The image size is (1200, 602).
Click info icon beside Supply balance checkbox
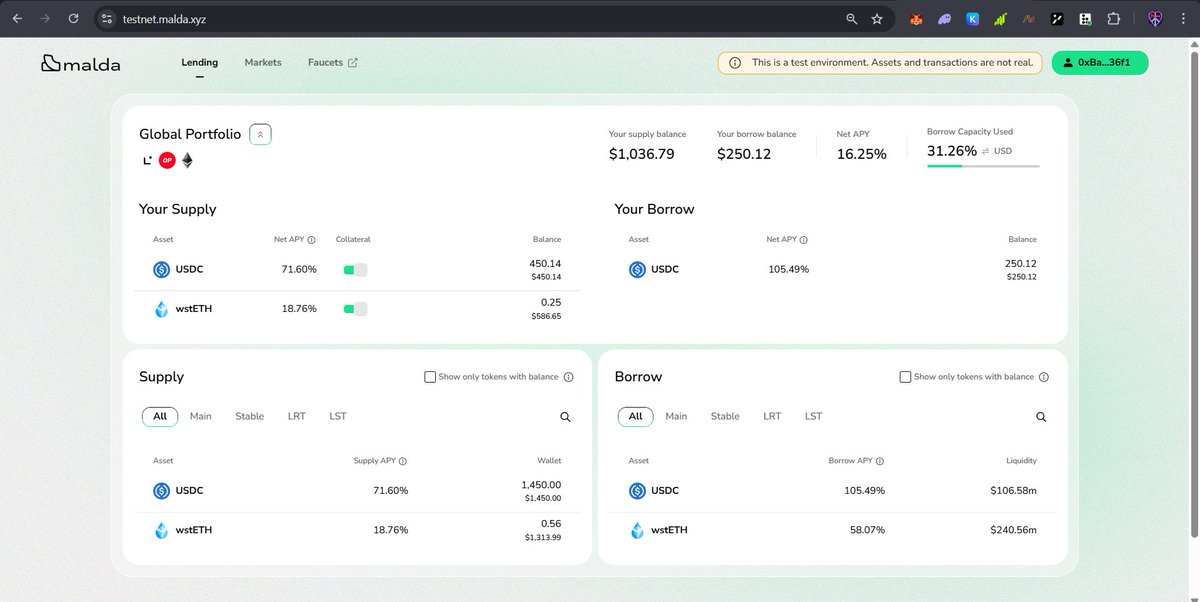pyautogui.click(x=569, y=377)
